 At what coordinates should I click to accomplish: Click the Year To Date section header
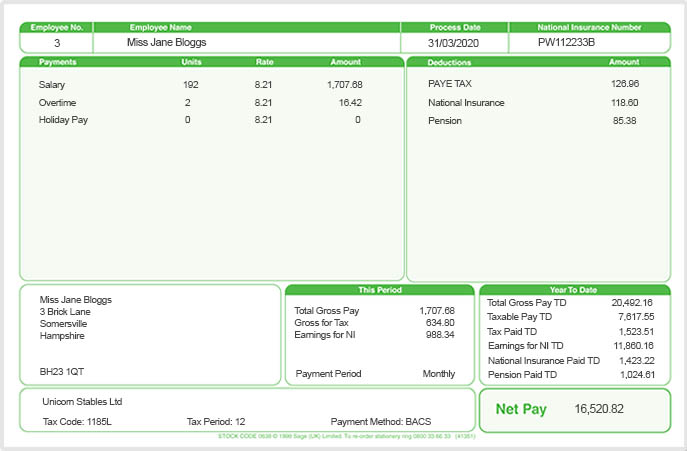click(x=573, y=290)
